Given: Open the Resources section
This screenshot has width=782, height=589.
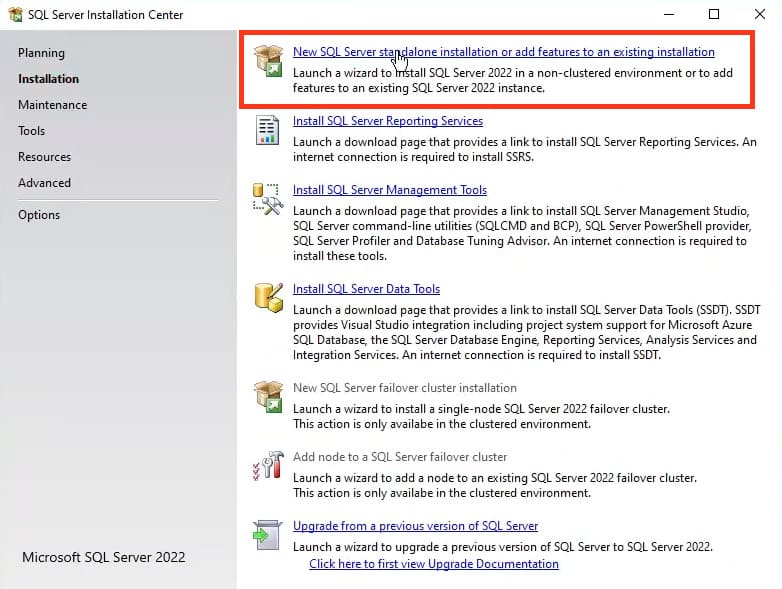Looking at the screenshot, I should 44,157.
